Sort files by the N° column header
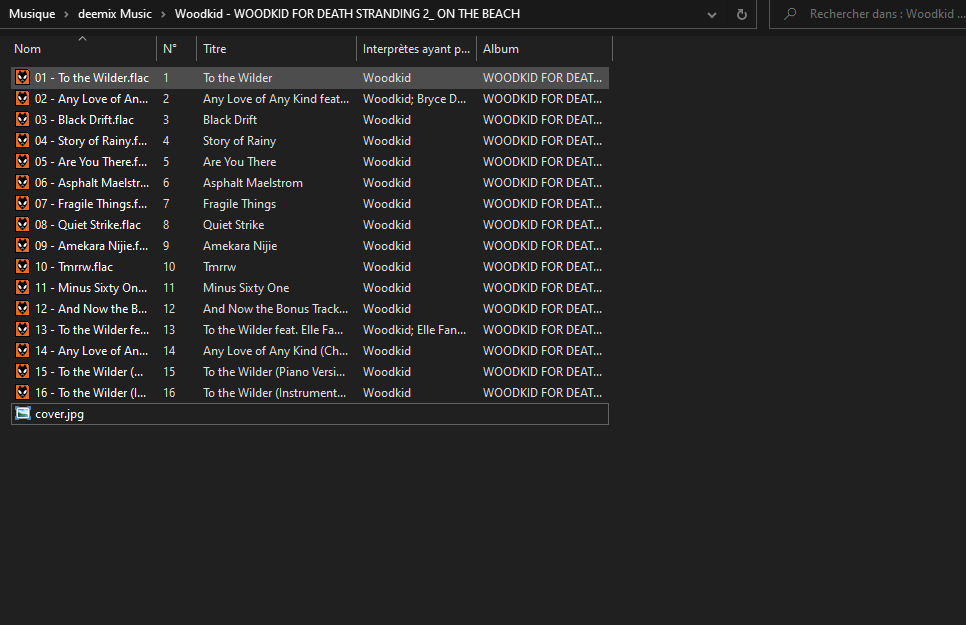Viewport: 966px width, 625px height. 176,49
